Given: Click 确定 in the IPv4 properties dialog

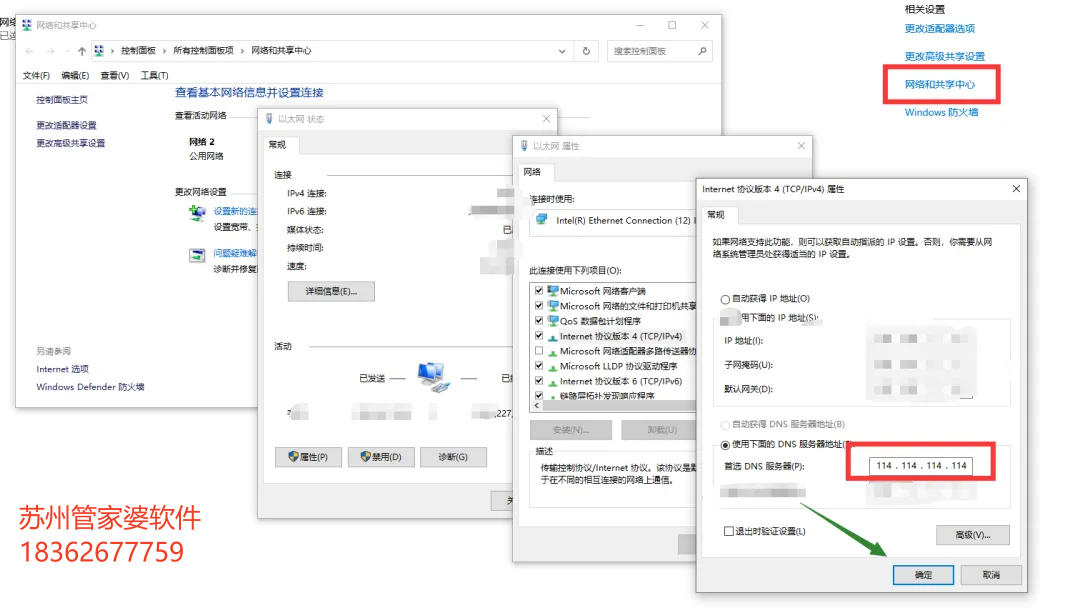Looking at the screenshot, I should tap(923, 575).
